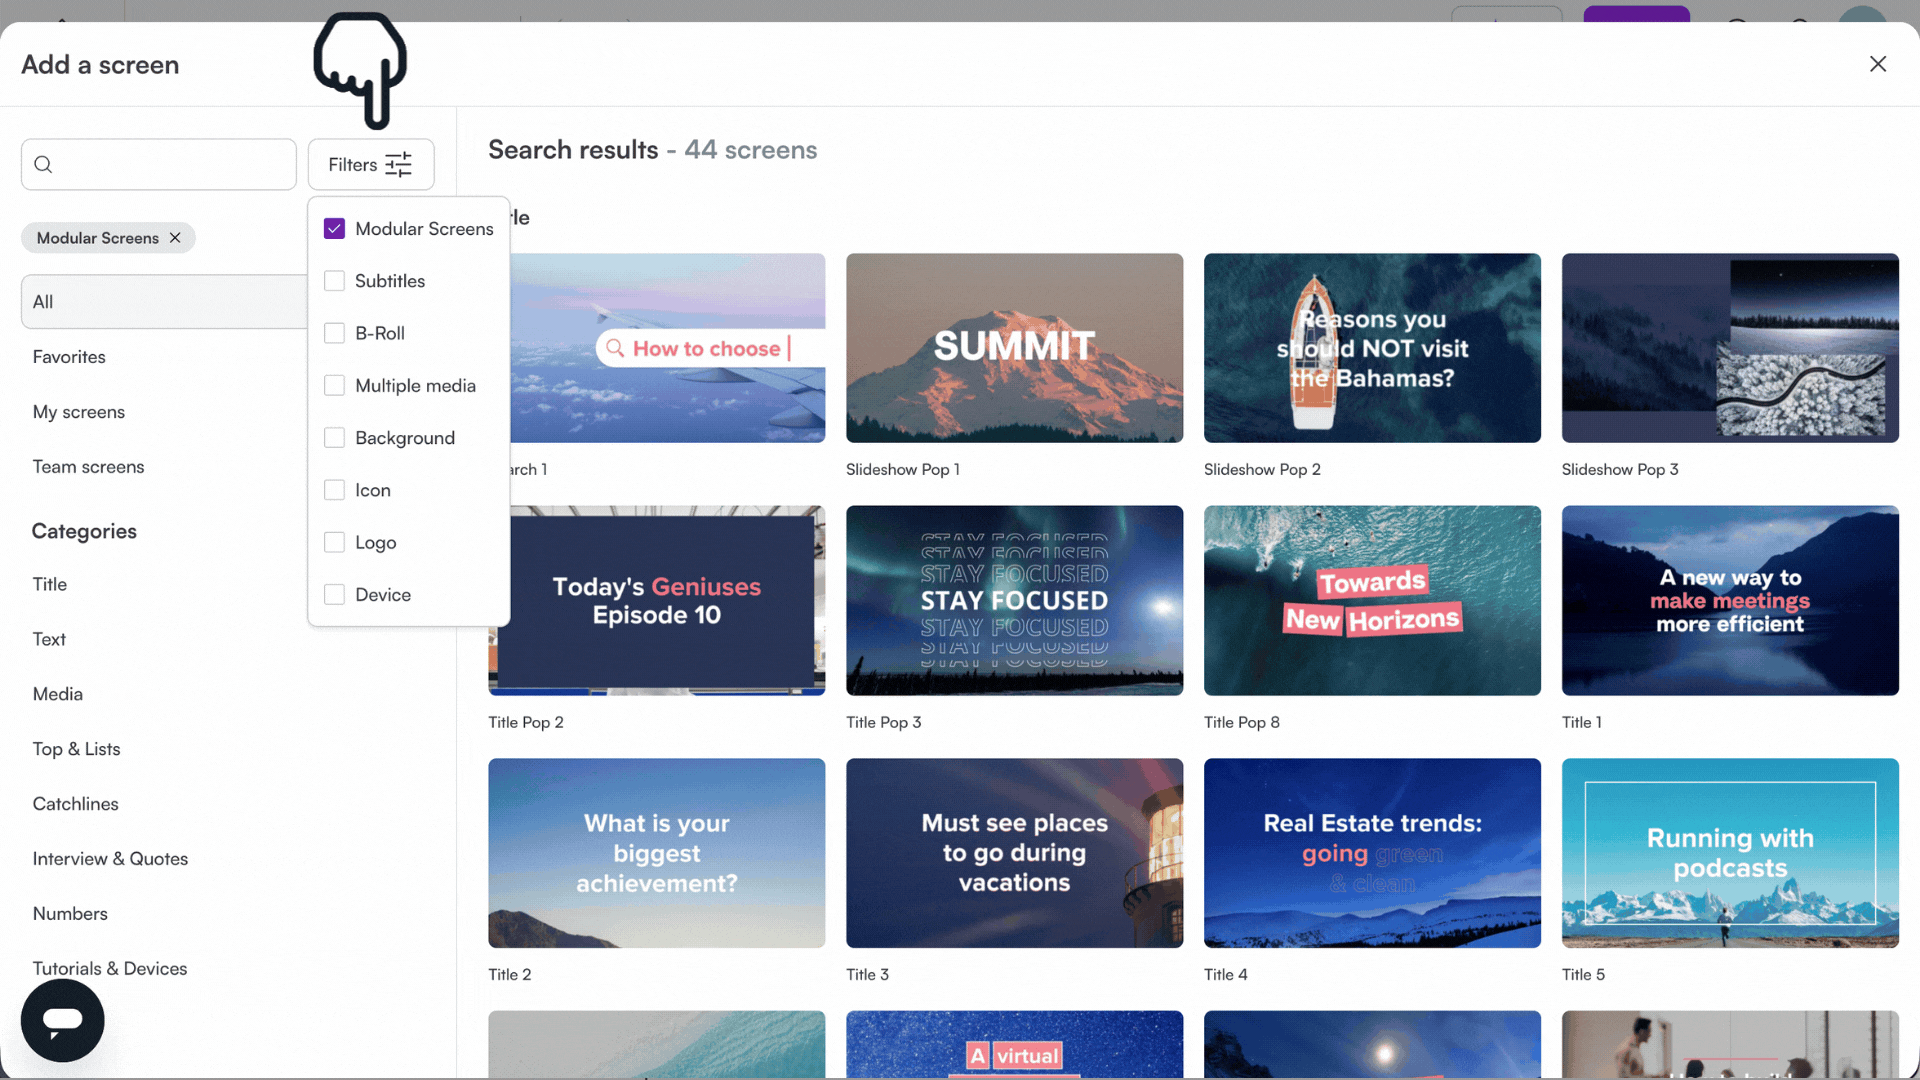Check the B-Roll filter option
The height and width of the screenshot is (1080, 1920).
[334, 333]
